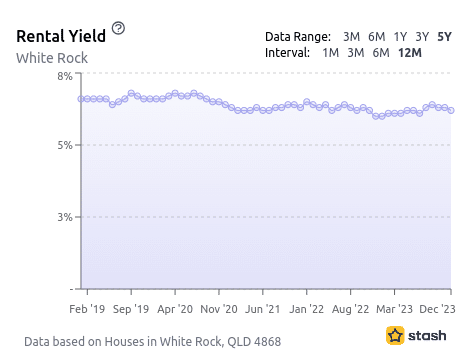Change interval to 3M
Image resolution: width=472 pixels, height=363 pixels.
(x=356, y=53)
